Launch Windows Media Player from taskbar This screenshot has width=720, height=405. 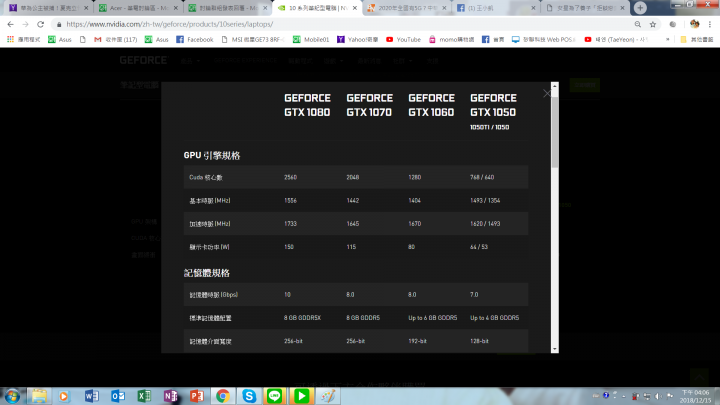[x=64, y=396]
